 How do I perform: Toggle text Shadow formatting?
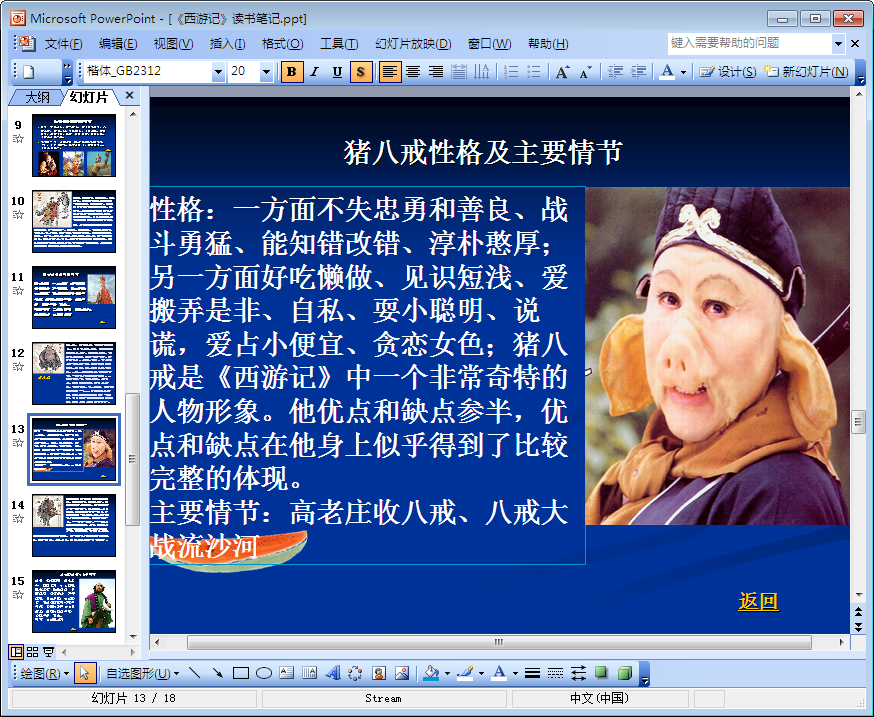coord(361,71)
